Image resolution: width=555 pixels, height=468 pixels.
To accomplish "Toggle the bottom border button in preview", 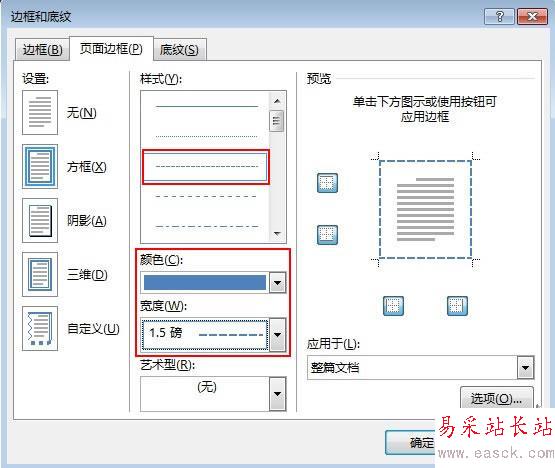I will (x=327, y=235).
